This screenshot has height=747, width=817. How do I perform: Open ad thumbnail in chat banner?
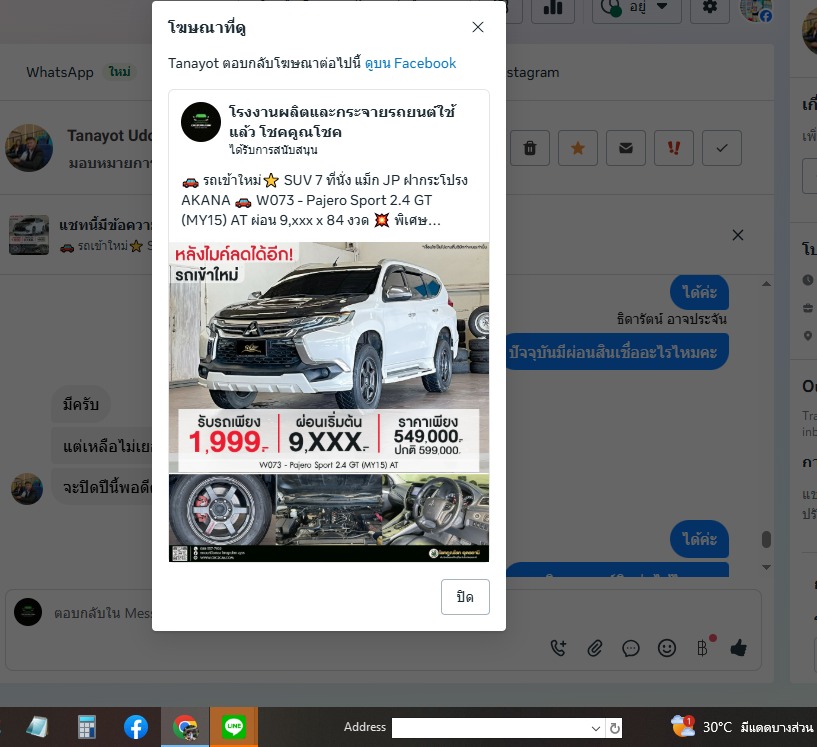pyautogui.click(x=29, y=234)
